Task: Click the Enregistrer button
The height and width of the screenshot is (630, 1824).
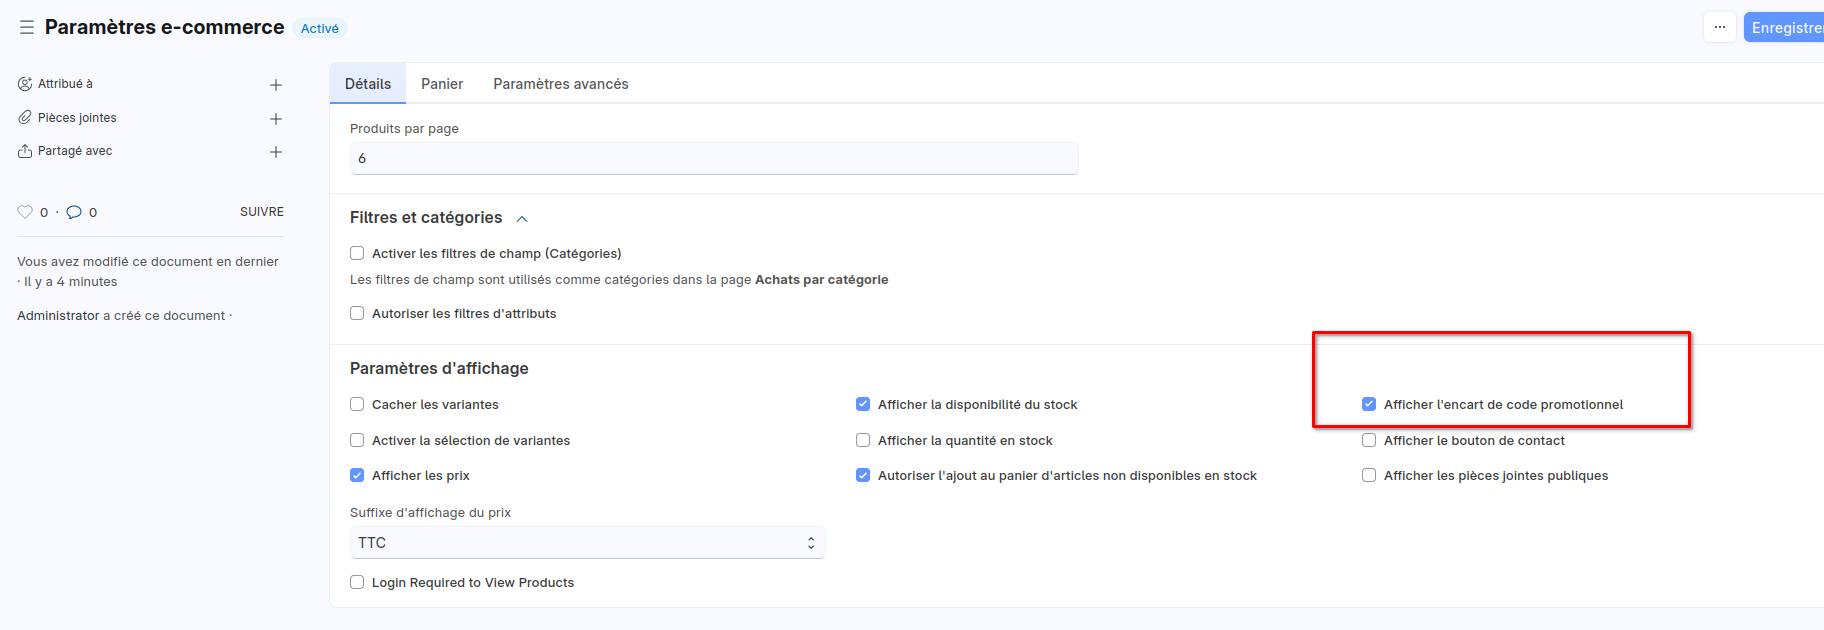Action: point(1785,28)
